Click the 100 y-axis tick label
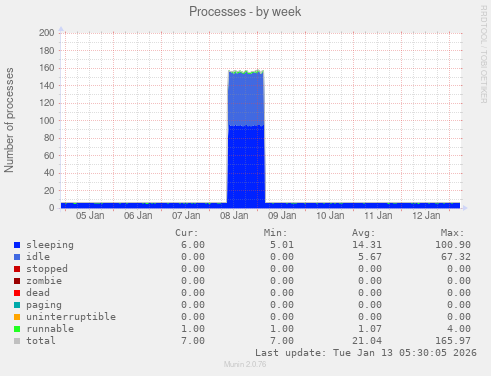491x376 pixels. point(47,120)
